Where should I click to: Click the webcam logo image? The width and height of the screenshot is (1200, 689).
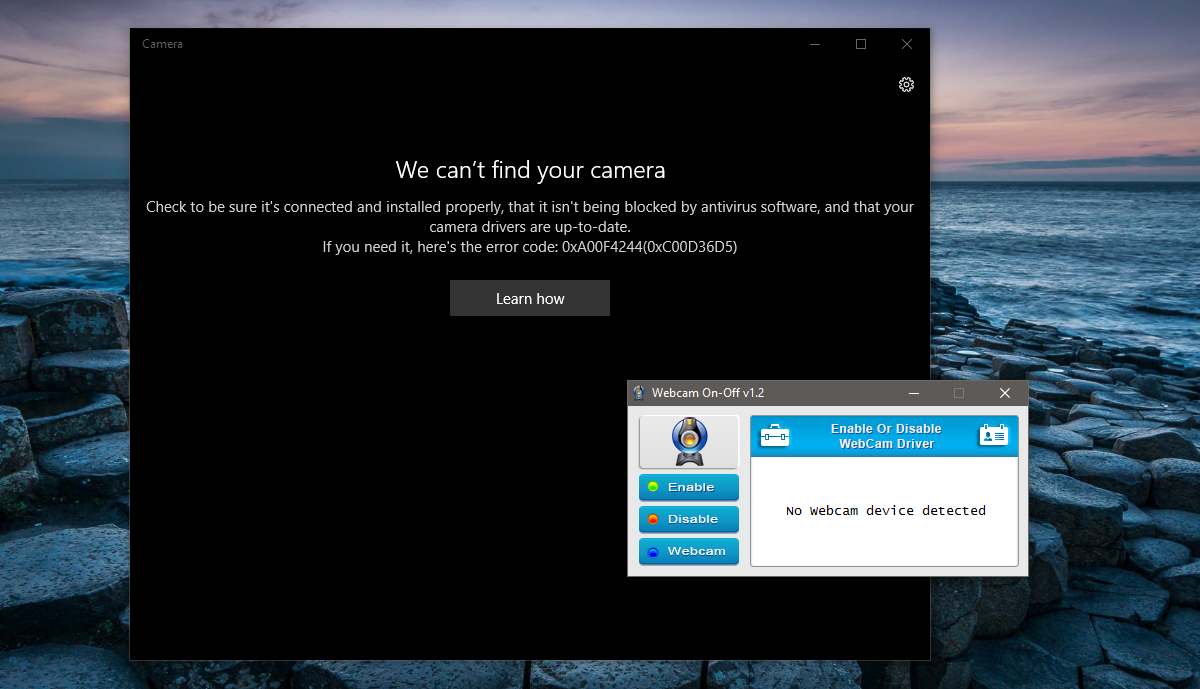click(x=688, y=441)
